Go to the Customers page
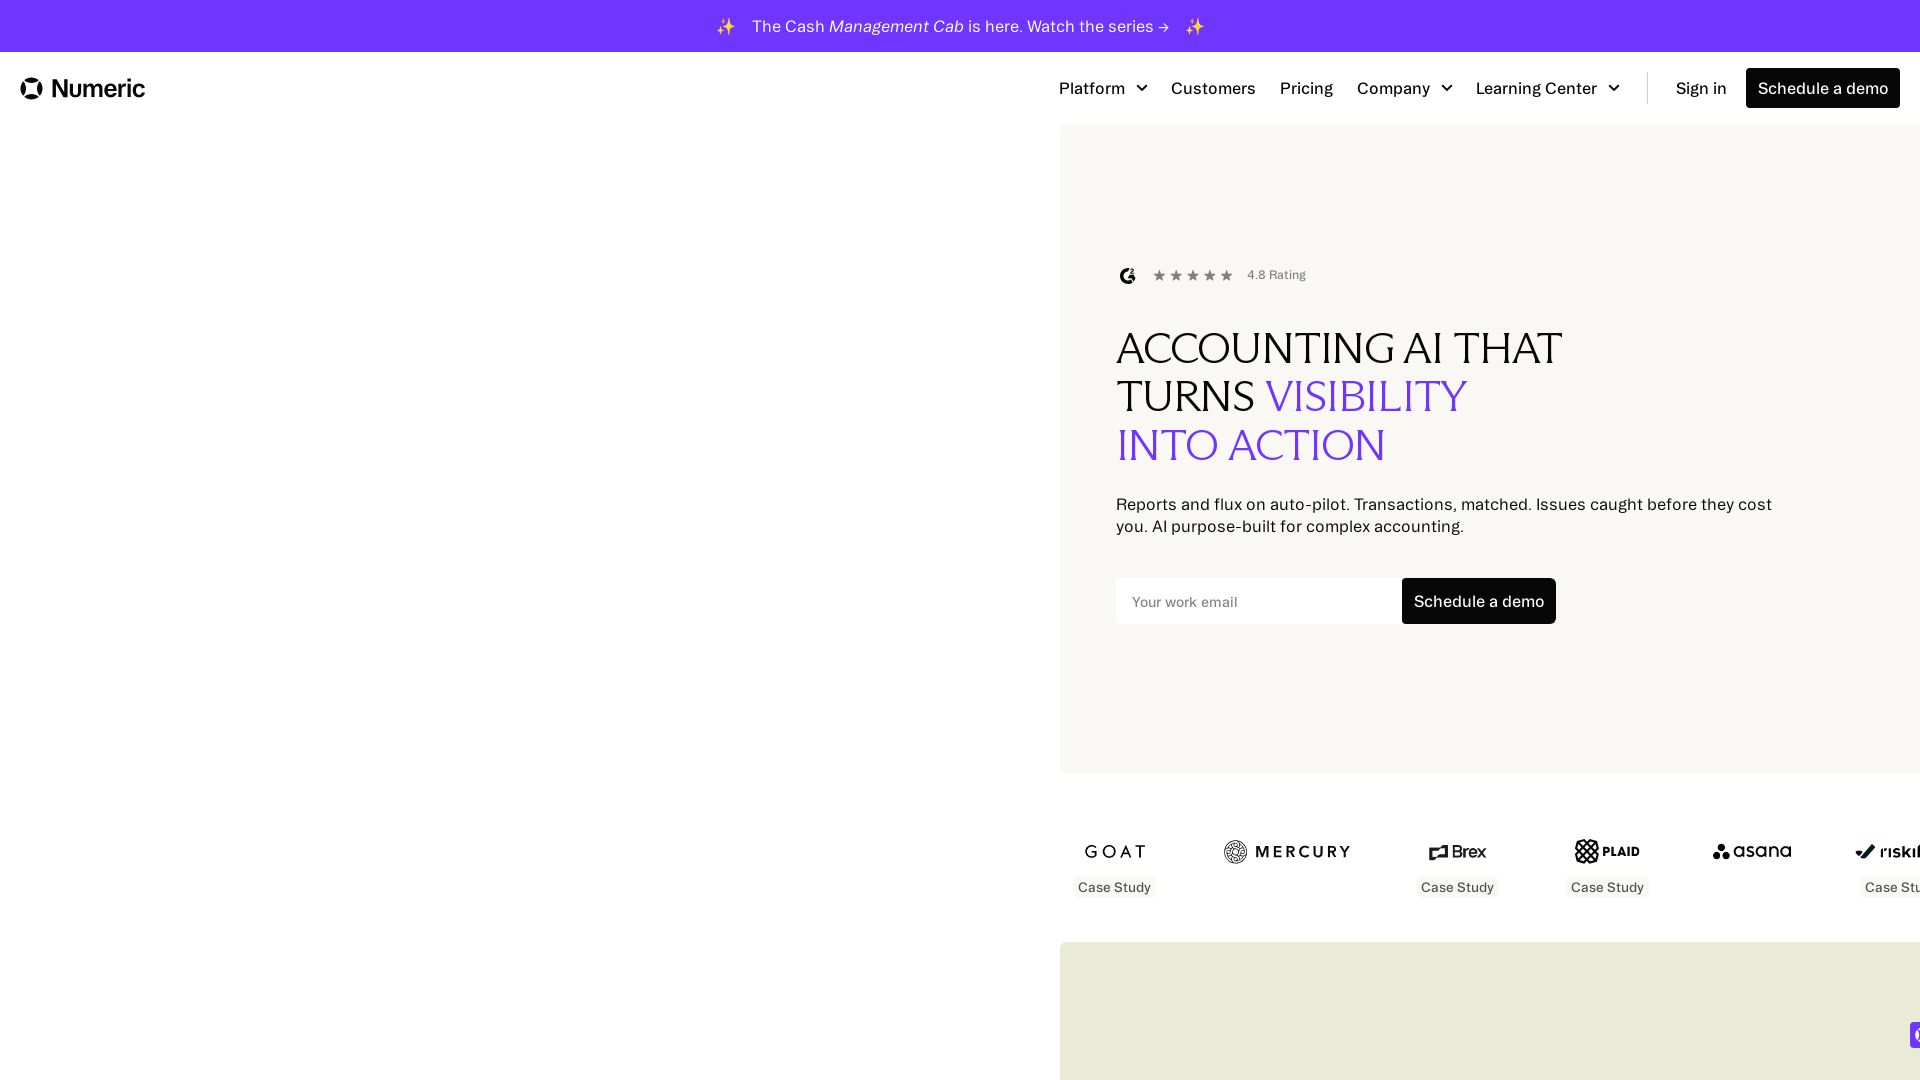Image resolution: width=1920 pixels, height=1080 pixels. click(x=1213, y=88)
